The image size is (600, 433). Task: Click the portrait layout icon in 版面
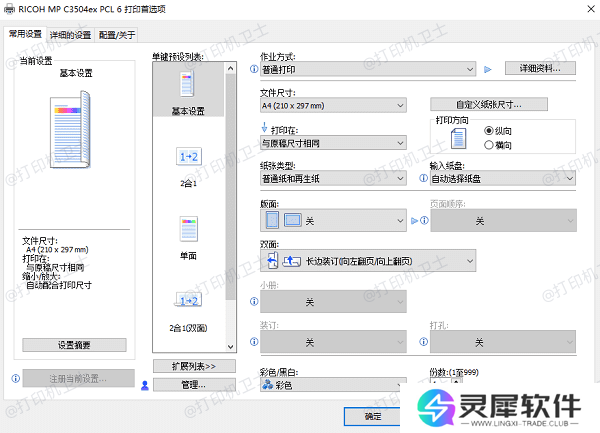(x=272, y=220)
